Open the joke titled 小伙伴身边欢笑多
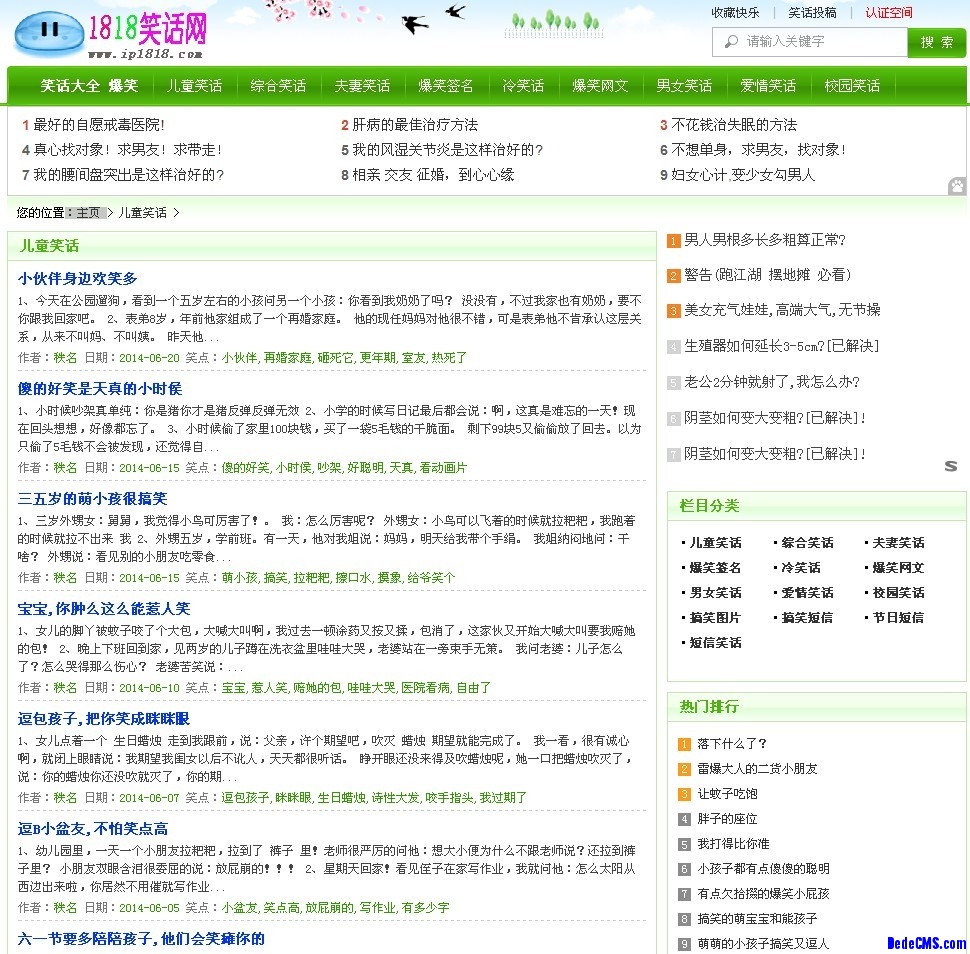 pyautogui.click(x=78, y=278)
